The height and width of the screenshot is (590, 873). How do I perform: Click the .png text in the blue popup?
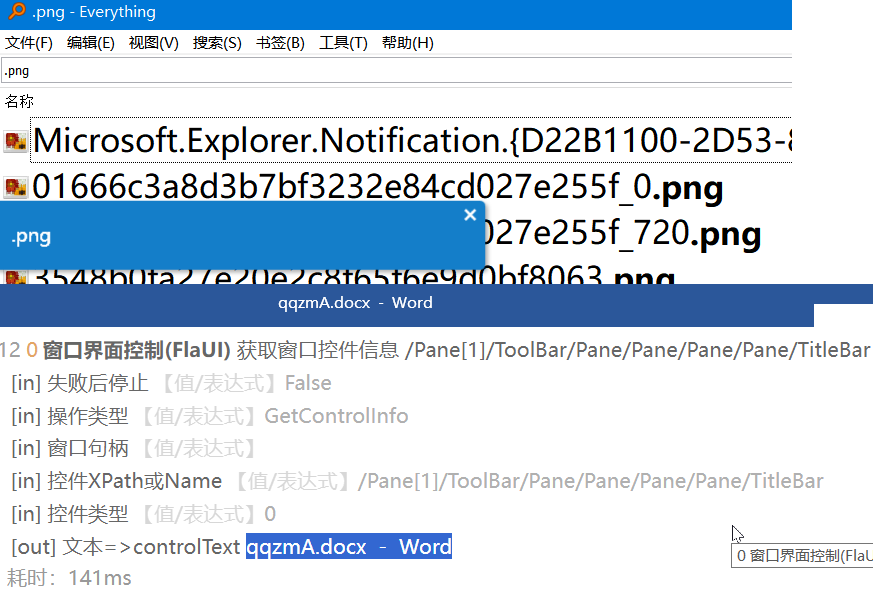[31, 237]
